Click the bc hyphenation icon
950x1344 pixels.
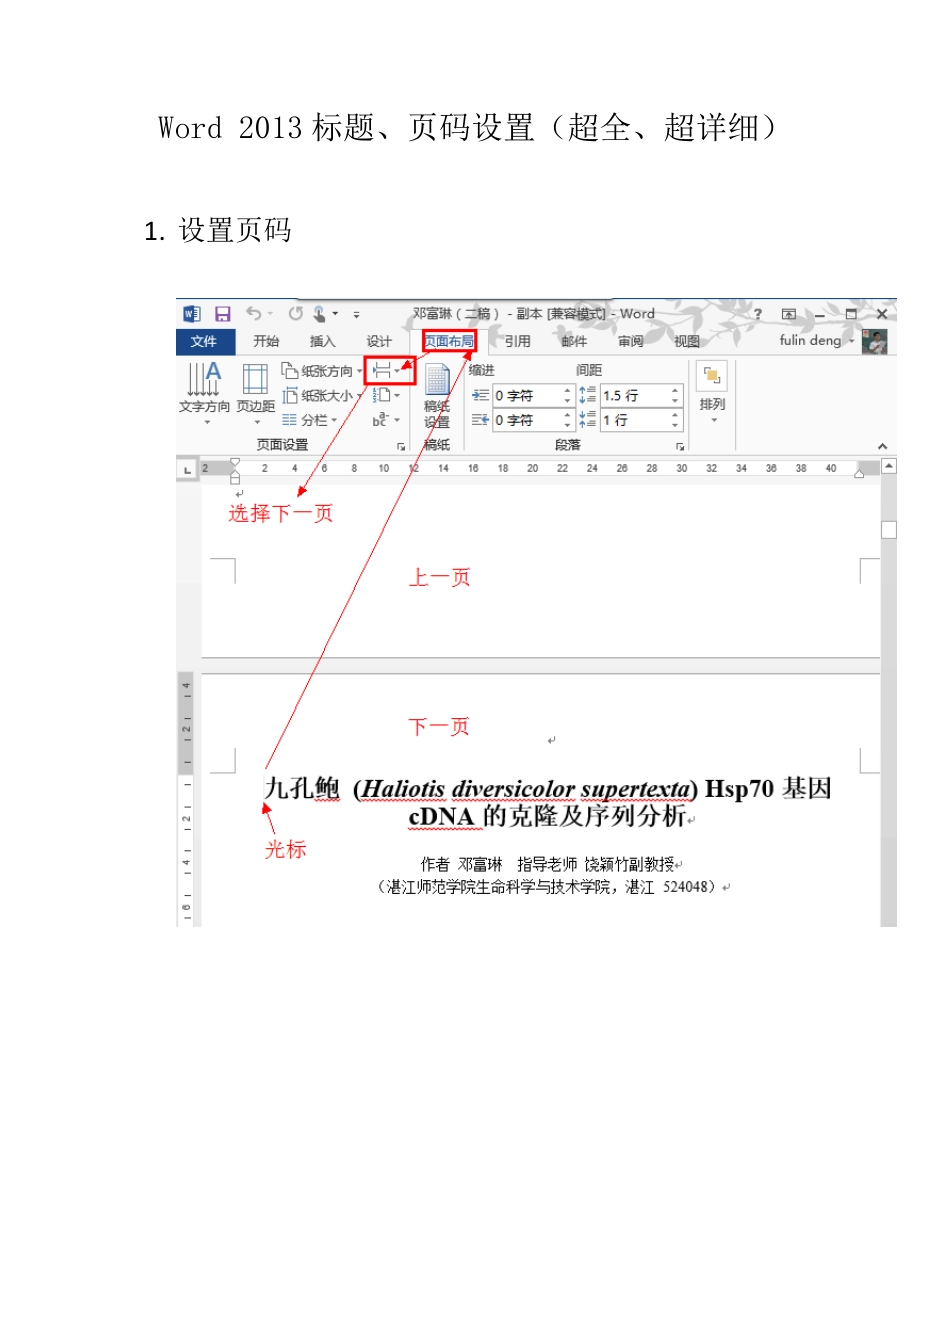pyautogui.click(x=386, y=420)
